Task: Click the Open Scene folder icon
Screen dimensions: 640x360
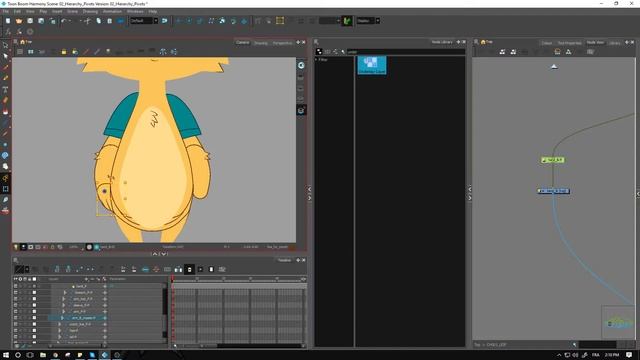Action: tap(19, 21)
